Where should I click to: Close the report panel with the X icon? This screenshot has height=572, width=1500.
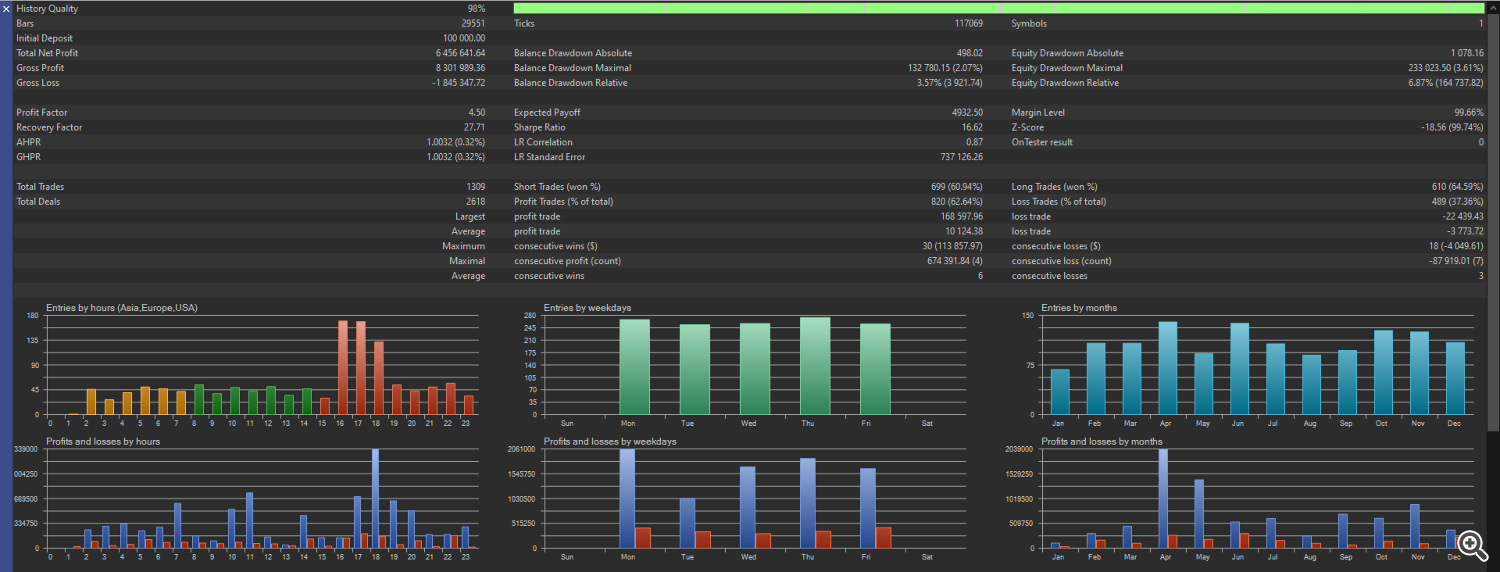pos(6,9)
